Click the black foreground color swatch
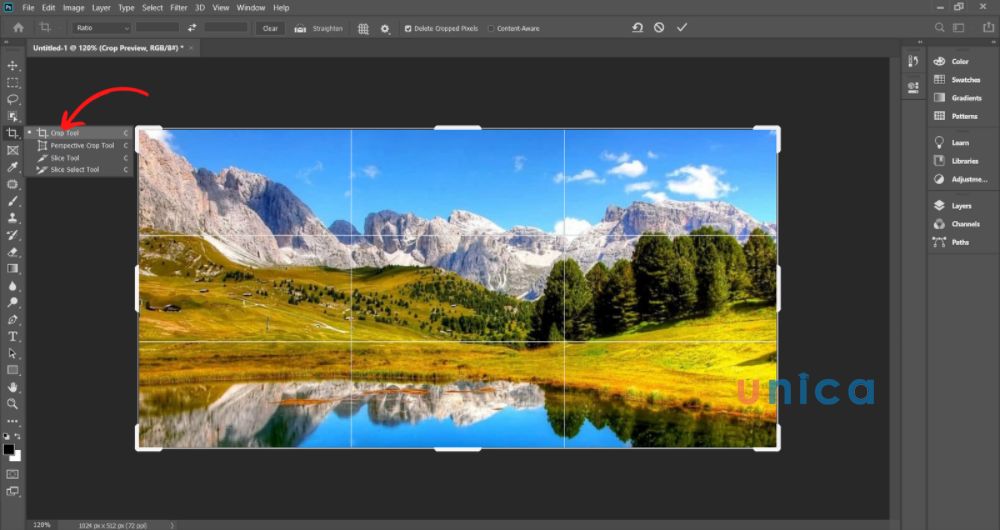 (x=8, y=450)
